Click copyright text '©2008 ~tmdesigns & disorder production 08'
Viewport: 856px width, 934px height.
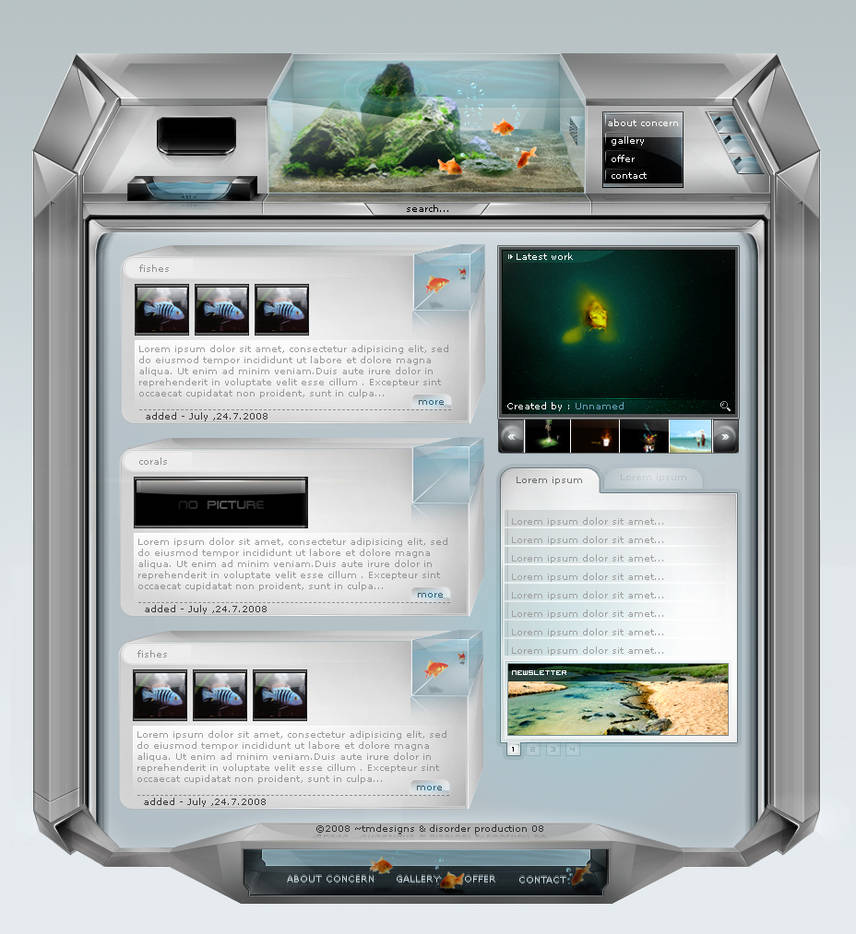429,829
